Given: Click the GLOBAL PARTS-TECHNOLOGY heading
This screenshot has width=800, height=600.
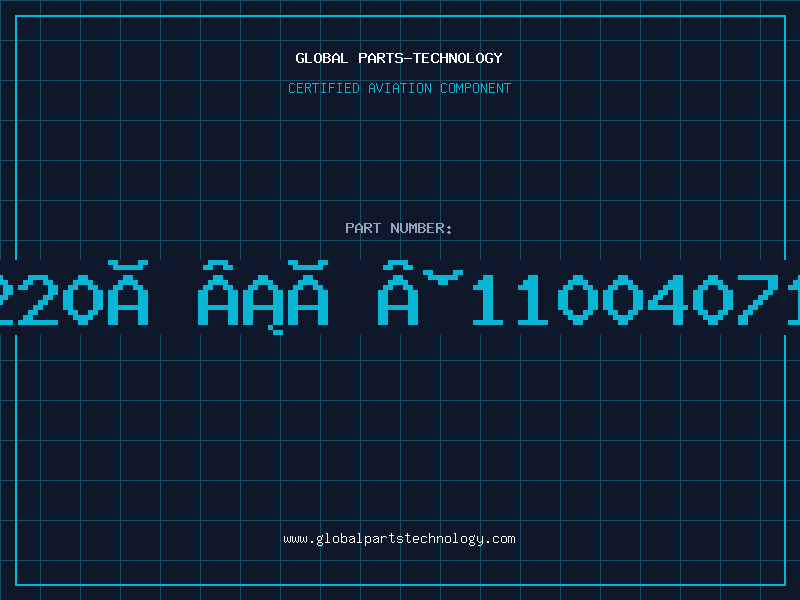Looking at the screenshot, I should (x=399, y=58).
